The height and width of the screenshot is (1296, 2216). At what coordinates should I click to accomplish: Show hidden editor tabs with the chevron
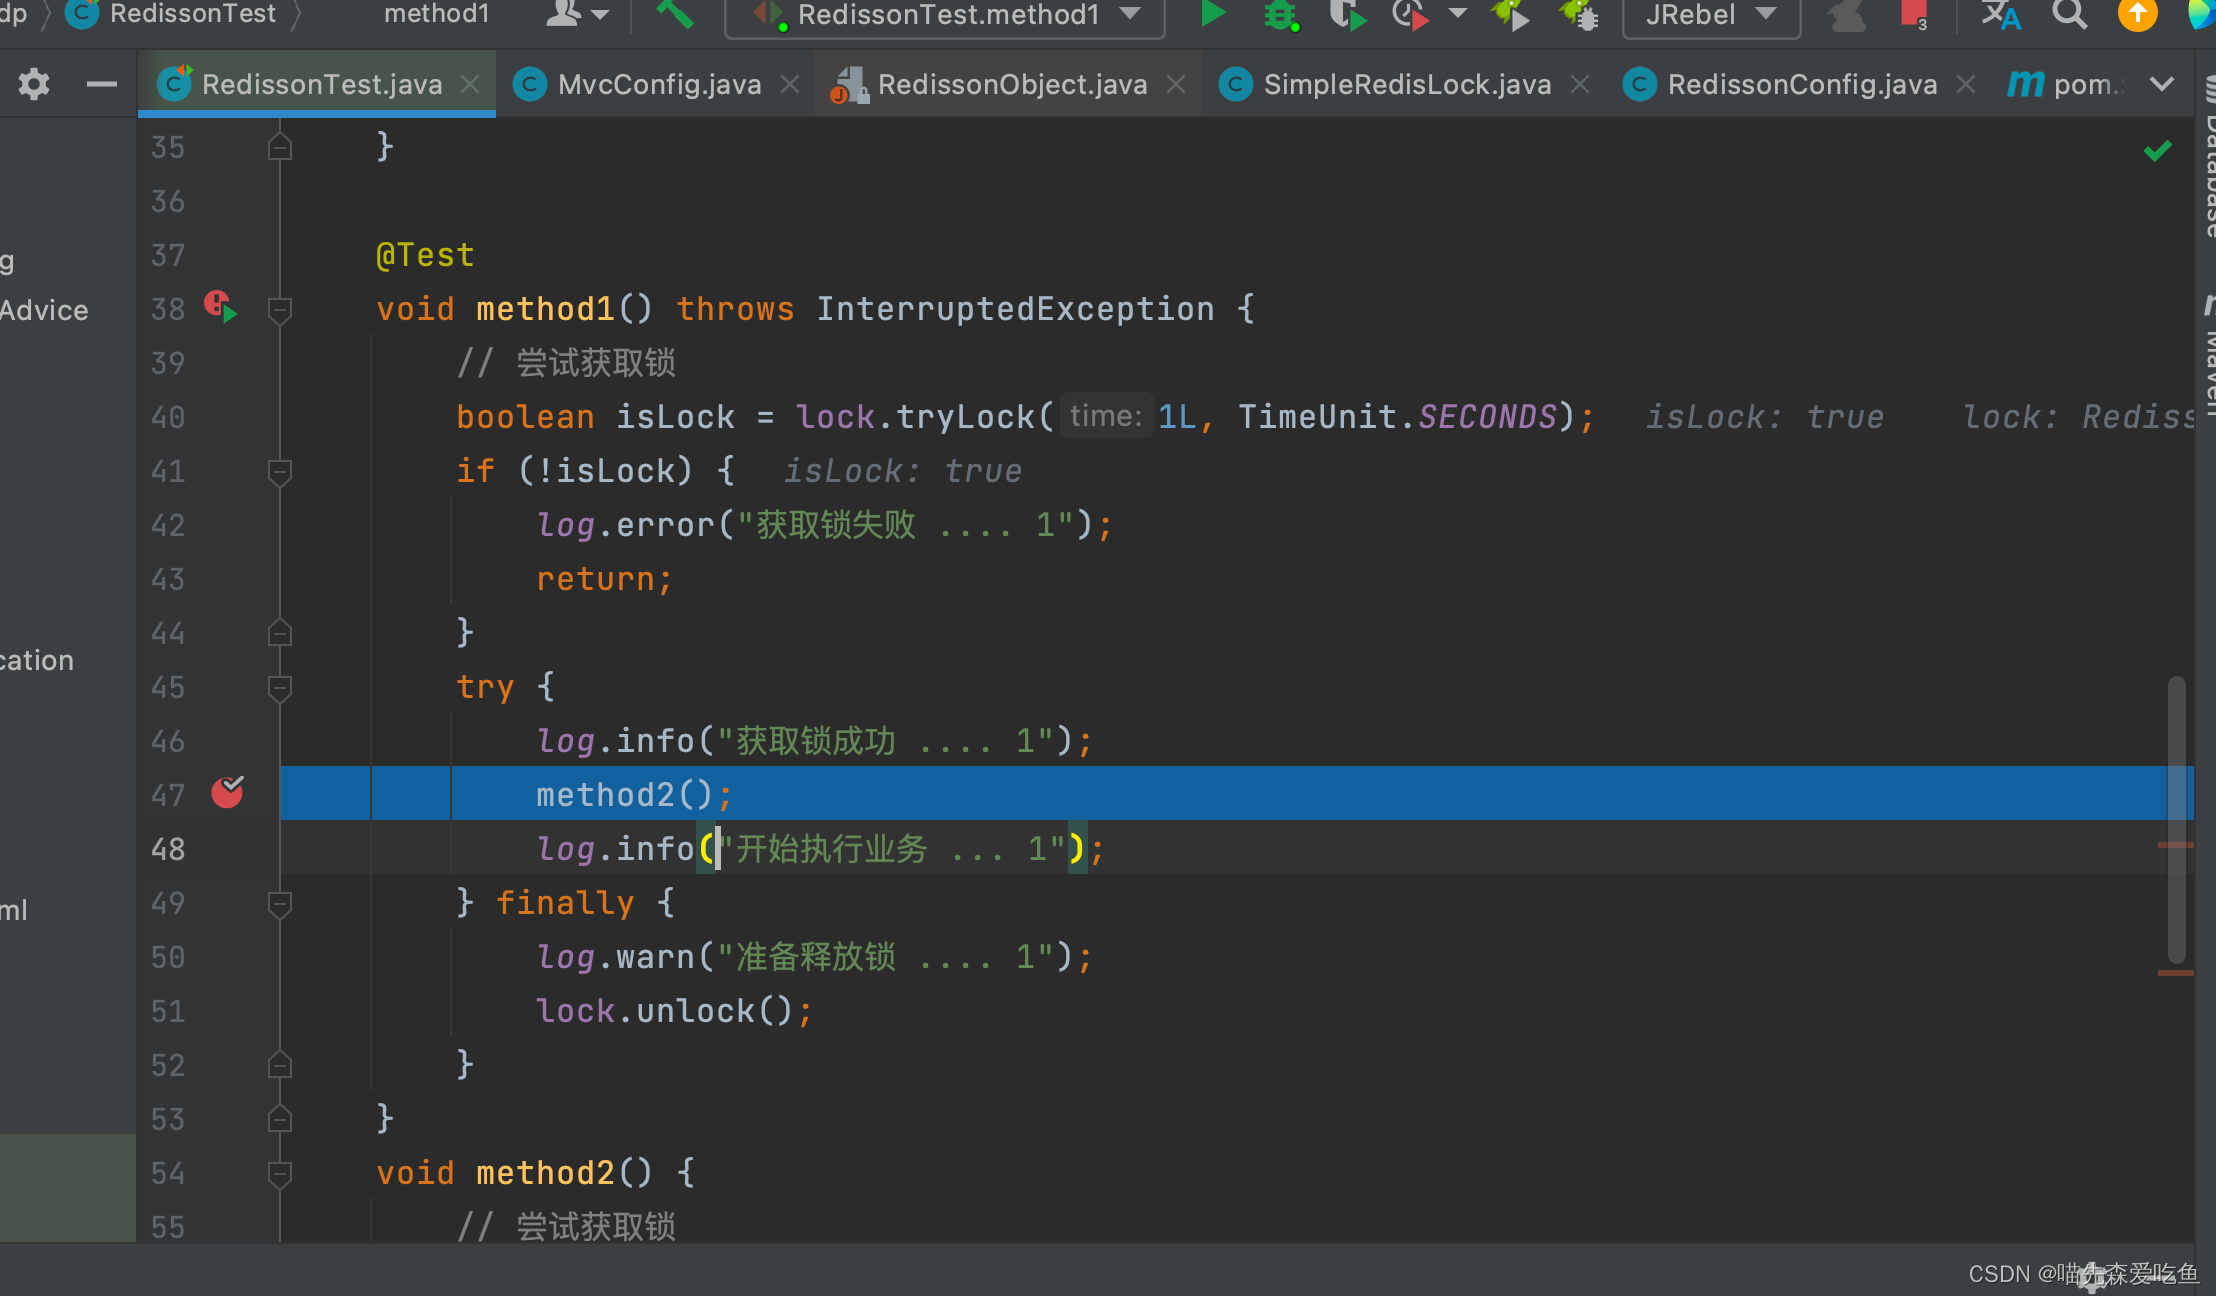pos(2162,84)
